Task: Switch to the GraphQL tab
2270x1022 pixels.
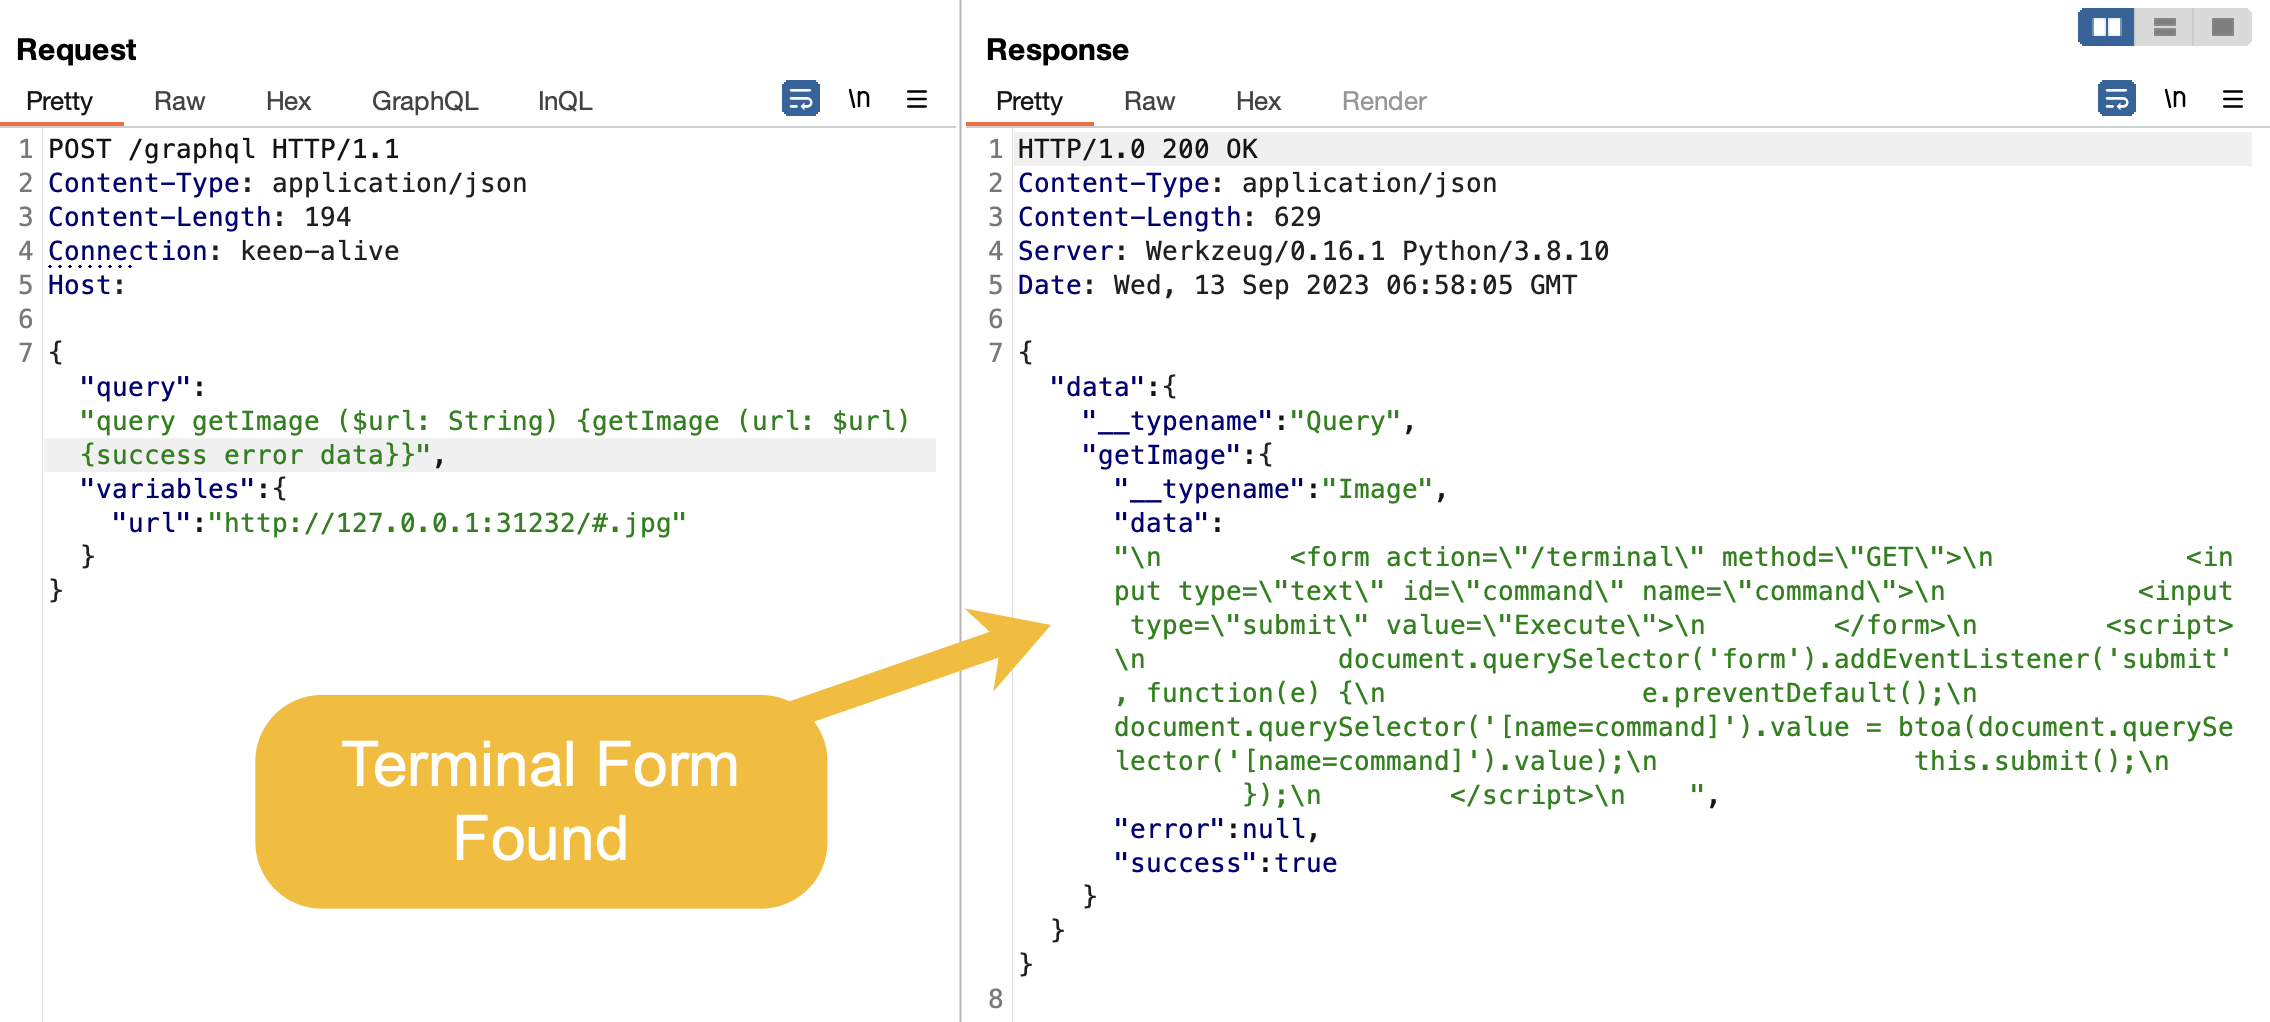Action: [425, 100]
